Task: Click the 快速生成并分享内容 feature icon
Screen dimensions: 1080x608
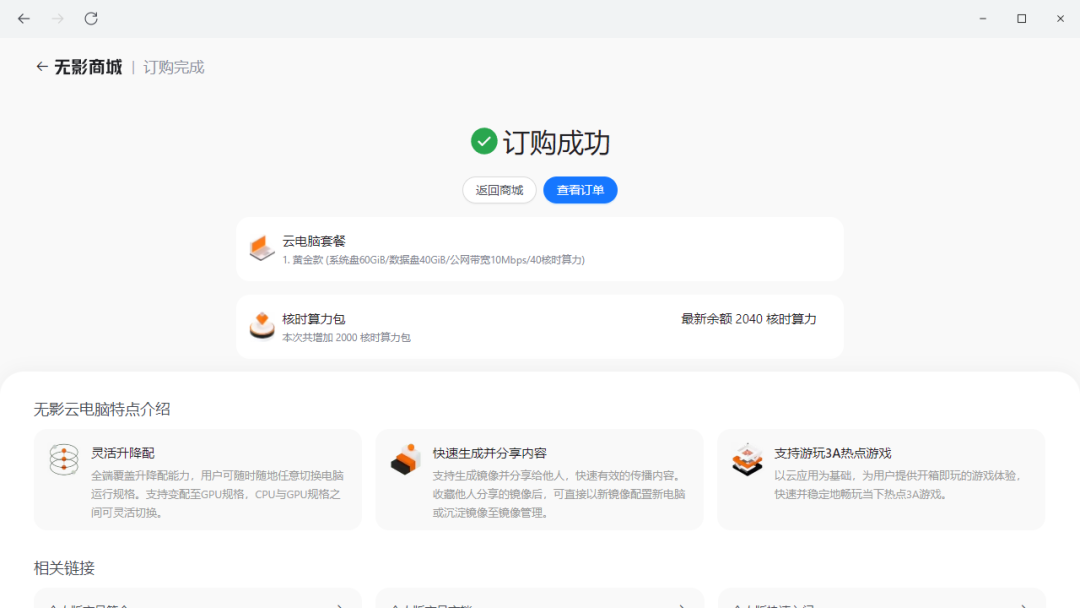Action: (x=405, y=459)
